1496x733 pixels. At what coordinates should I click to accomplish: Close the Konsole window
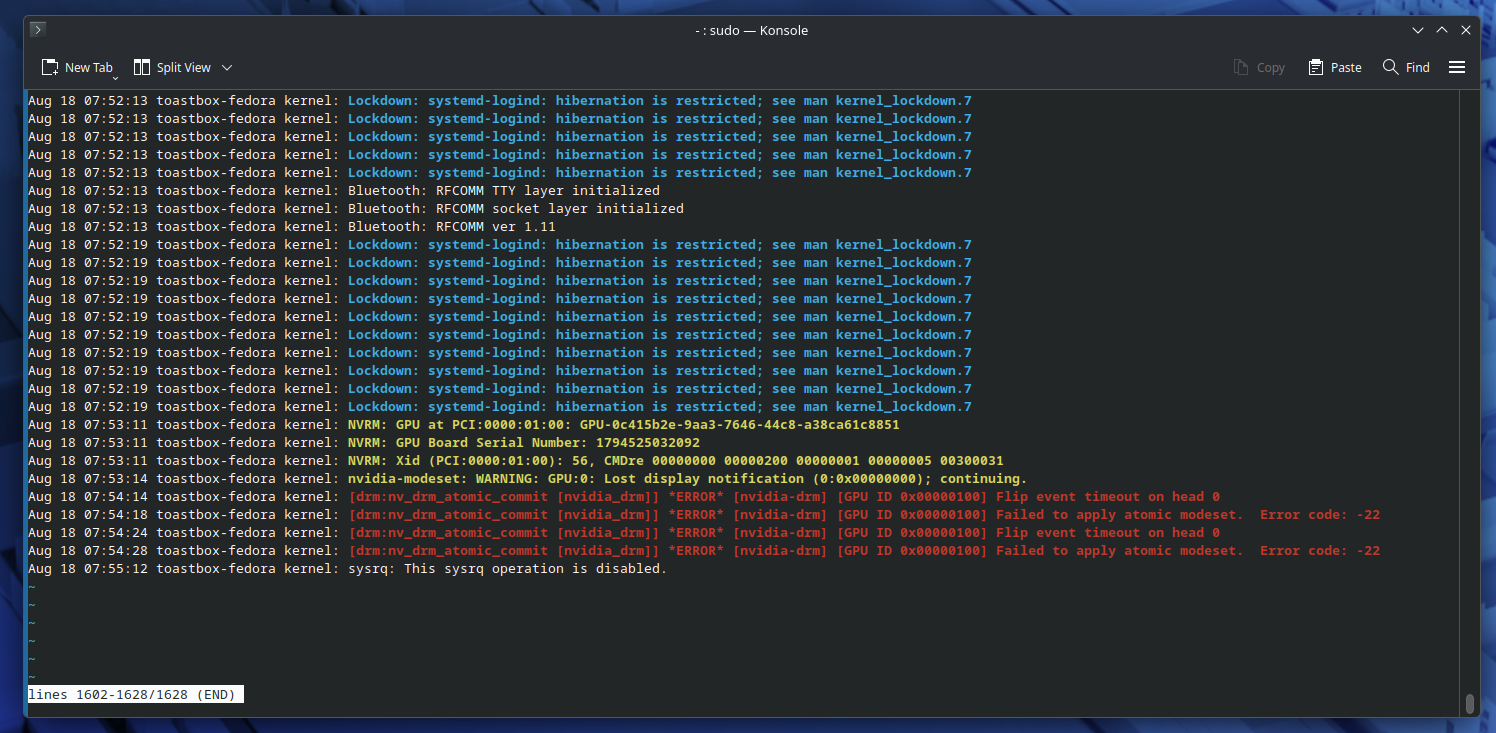pos(1466,30)
